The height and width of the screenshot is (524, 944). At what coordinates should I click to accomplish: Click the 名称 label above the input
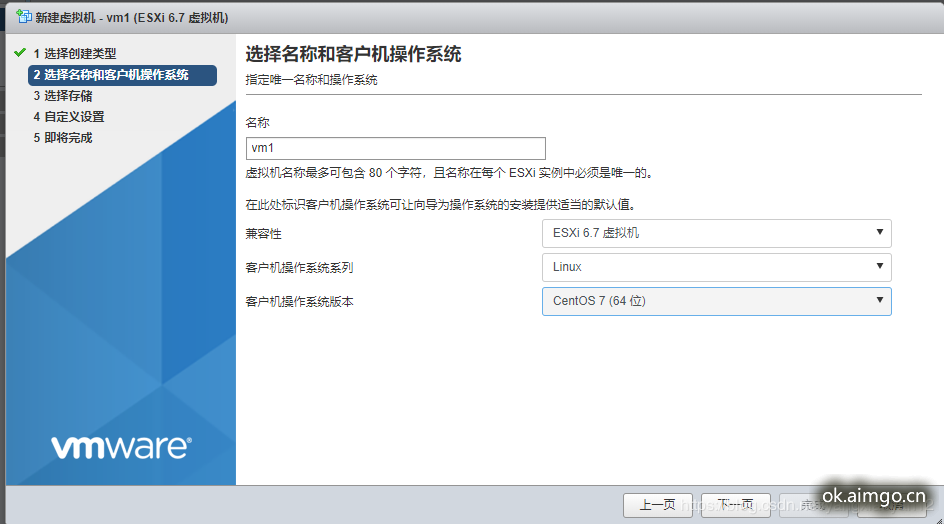(x=257, y=123)
